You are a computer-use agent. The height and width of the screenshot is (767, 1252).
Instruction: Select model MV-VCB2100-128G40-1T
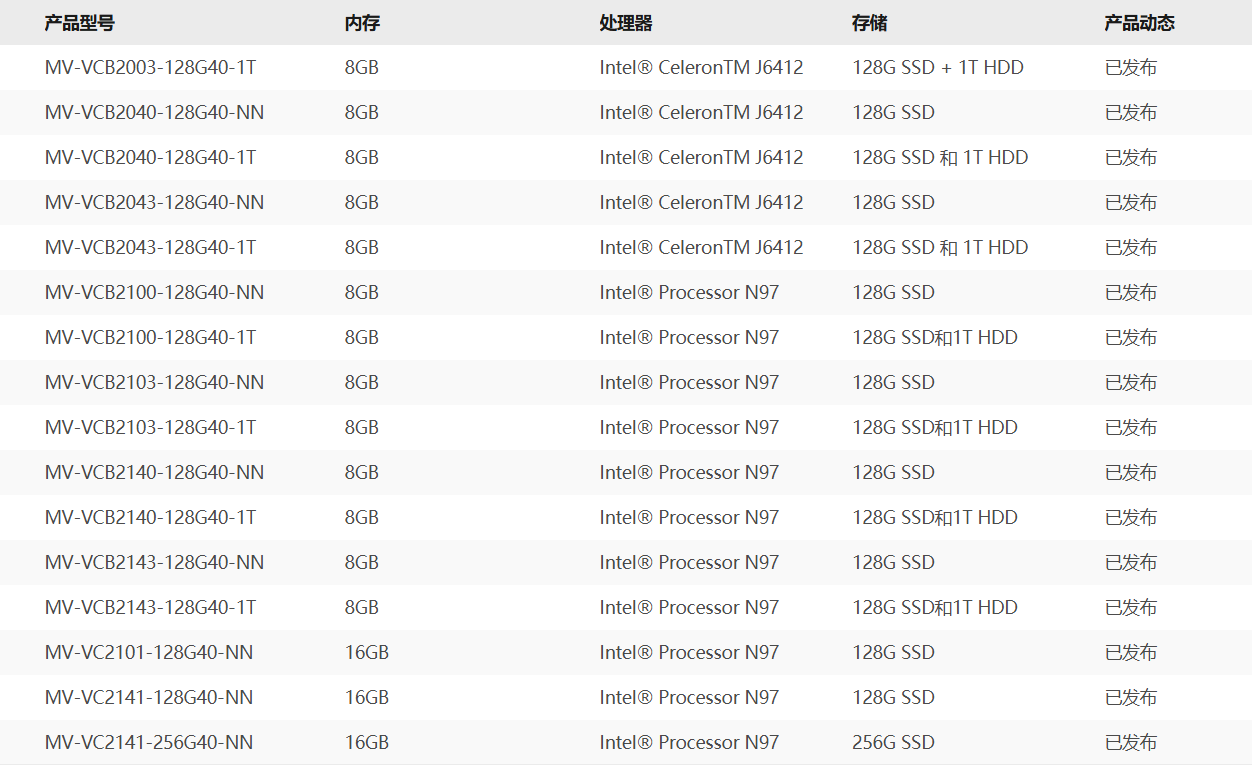point(150,338)
